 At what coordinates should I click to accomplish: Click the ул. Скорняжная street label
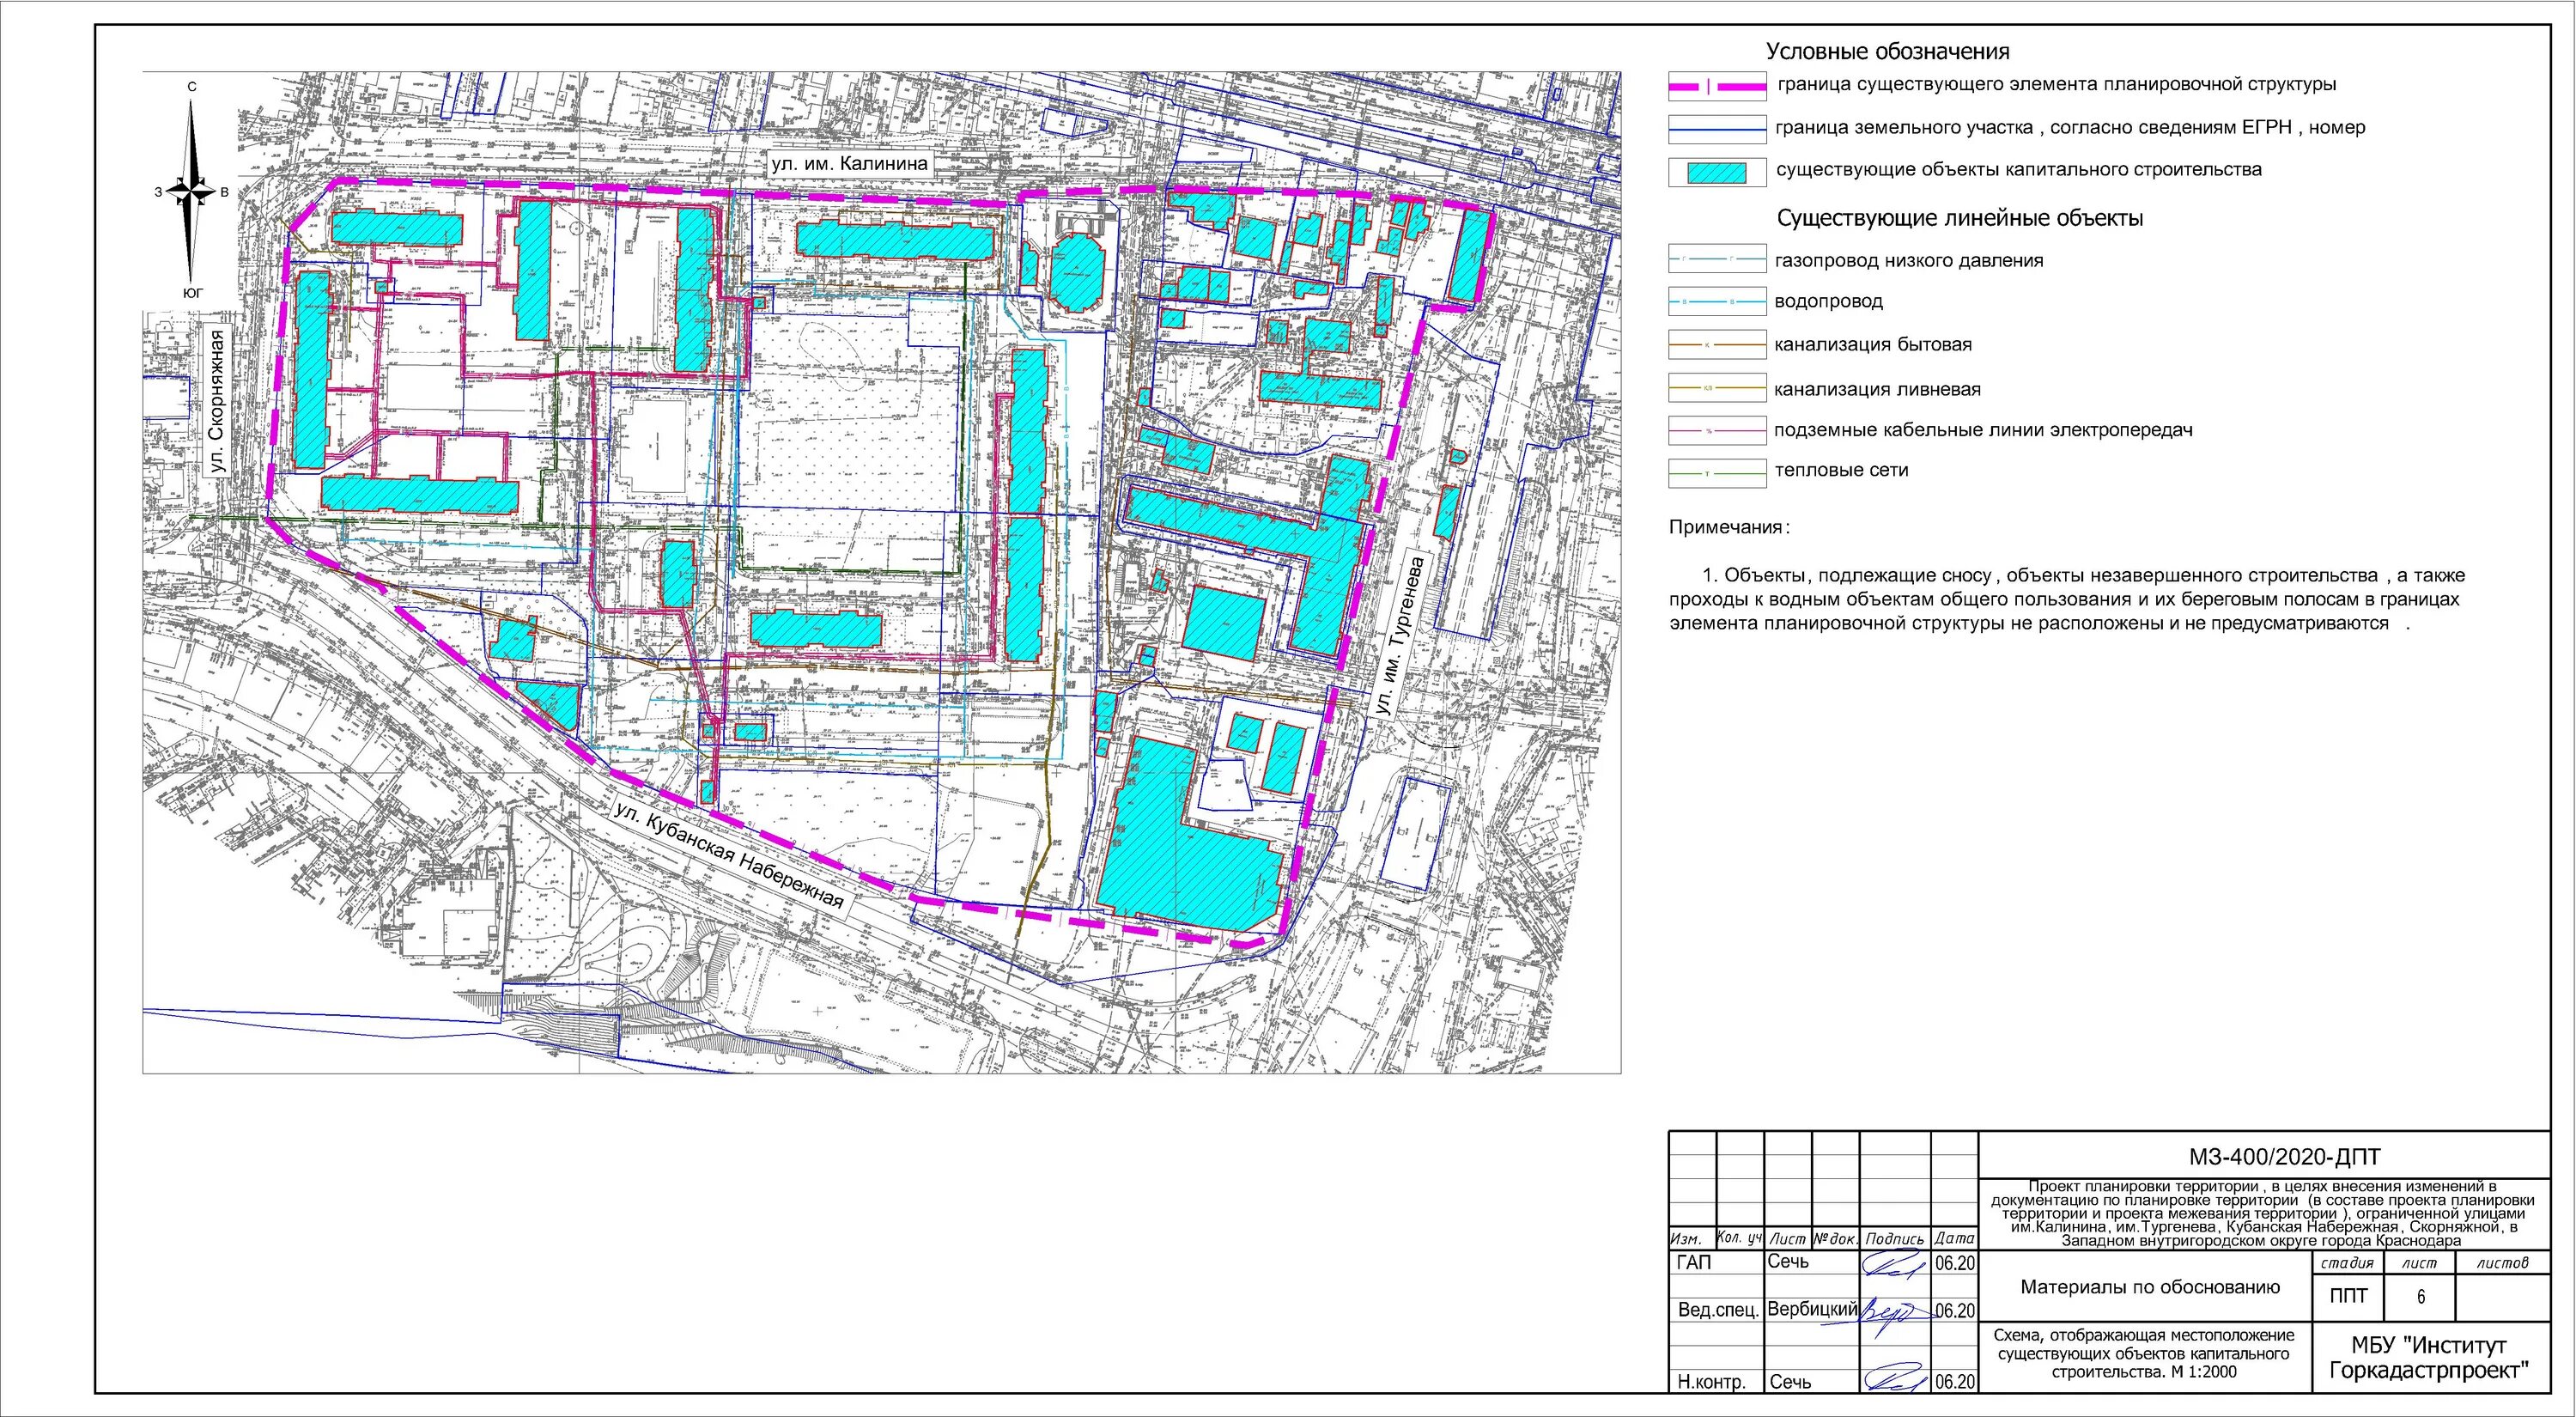pos(218,400)
